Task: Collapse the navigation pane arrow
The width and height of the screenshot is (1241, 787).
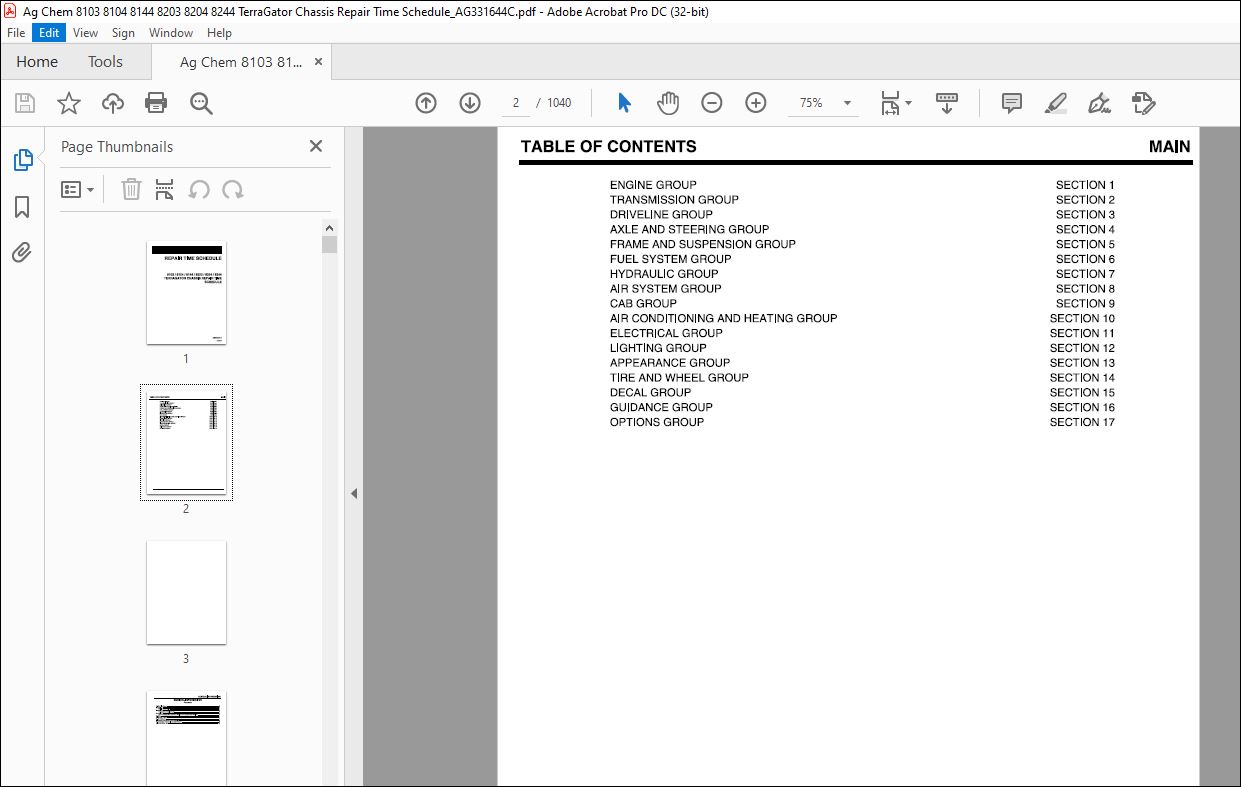Action: pos(353,493)
